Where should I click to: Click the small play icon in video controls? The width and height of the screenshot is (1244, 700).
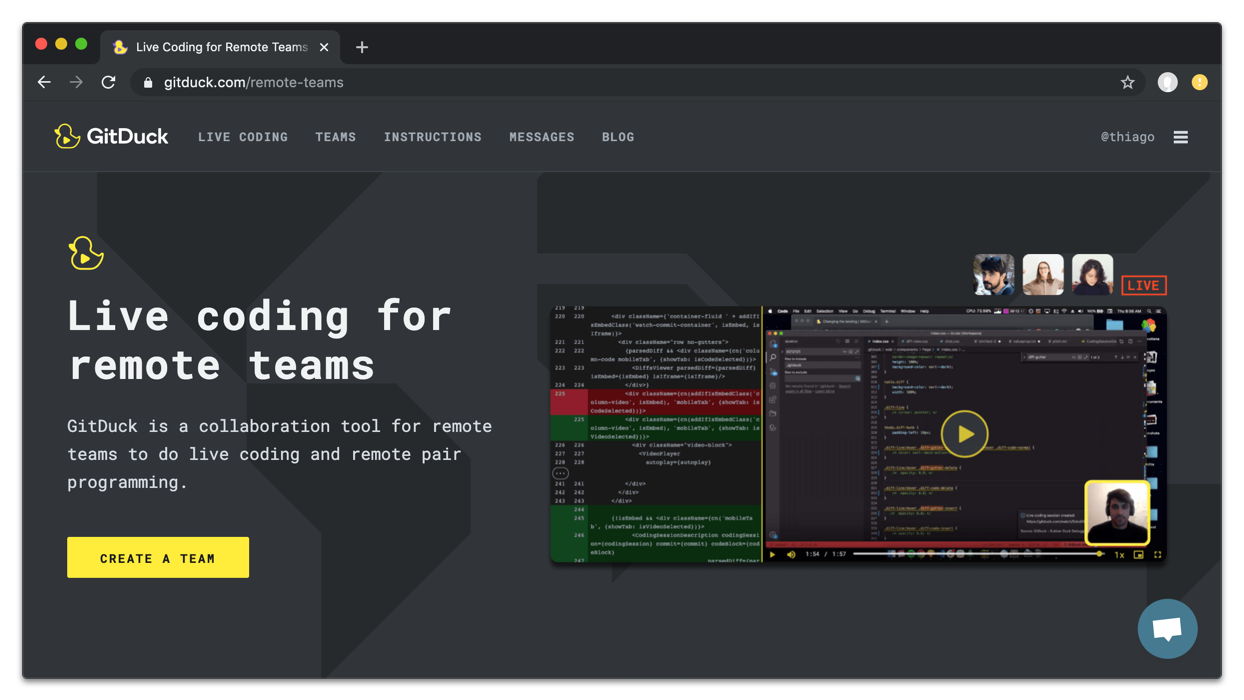pyautogui.click(x=772, y=554)
